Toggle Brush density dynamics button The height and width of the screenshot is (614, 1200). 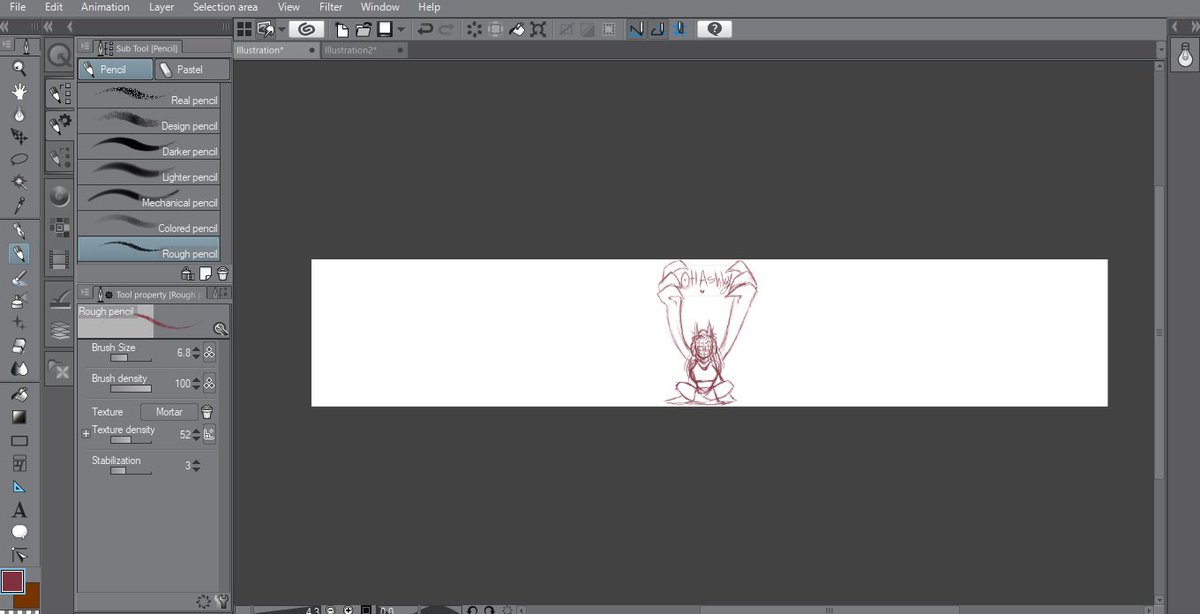[x=209, y=383]
